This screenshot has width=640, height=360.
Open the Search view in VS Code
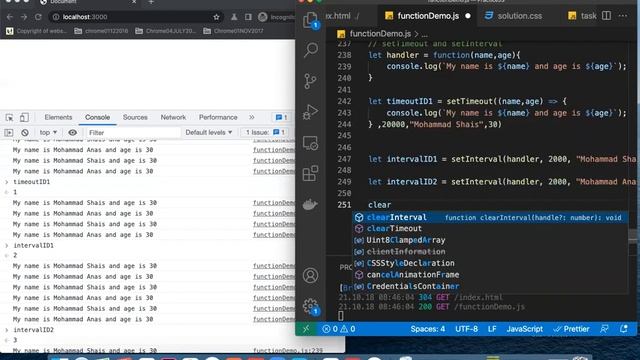pyautogui.click(x=311, y=50)
